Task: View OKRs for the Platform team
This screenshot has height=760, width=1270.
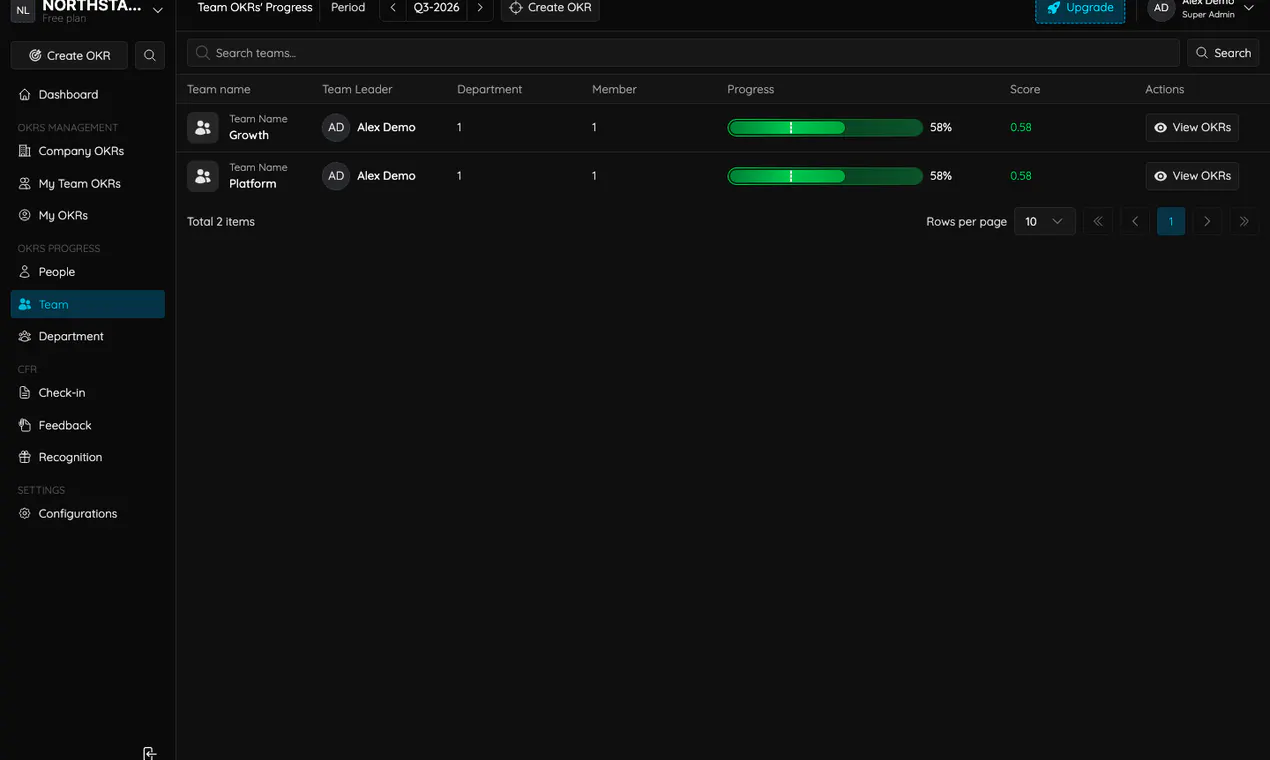Action: pyautogui.click(x=1192, y=176)
